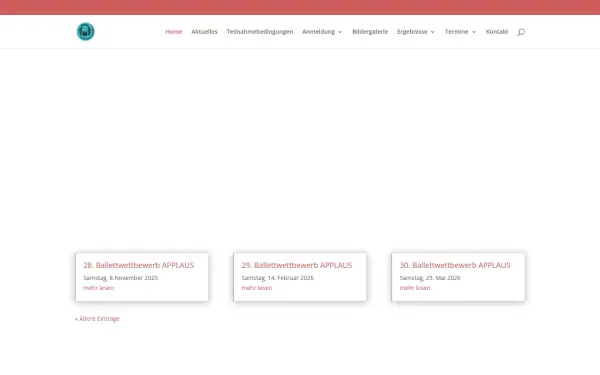Expand the Termine dropdown chevron

coord(474,32)
